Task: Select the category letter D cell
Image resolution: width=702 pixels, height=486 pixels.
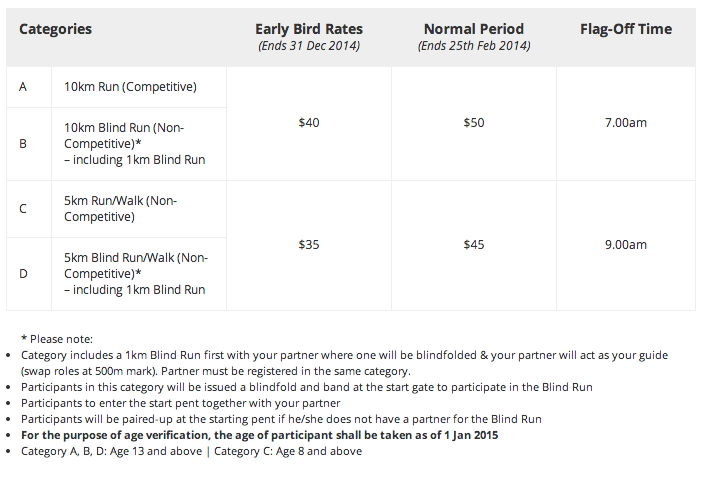Action: [x=23, y=273]
